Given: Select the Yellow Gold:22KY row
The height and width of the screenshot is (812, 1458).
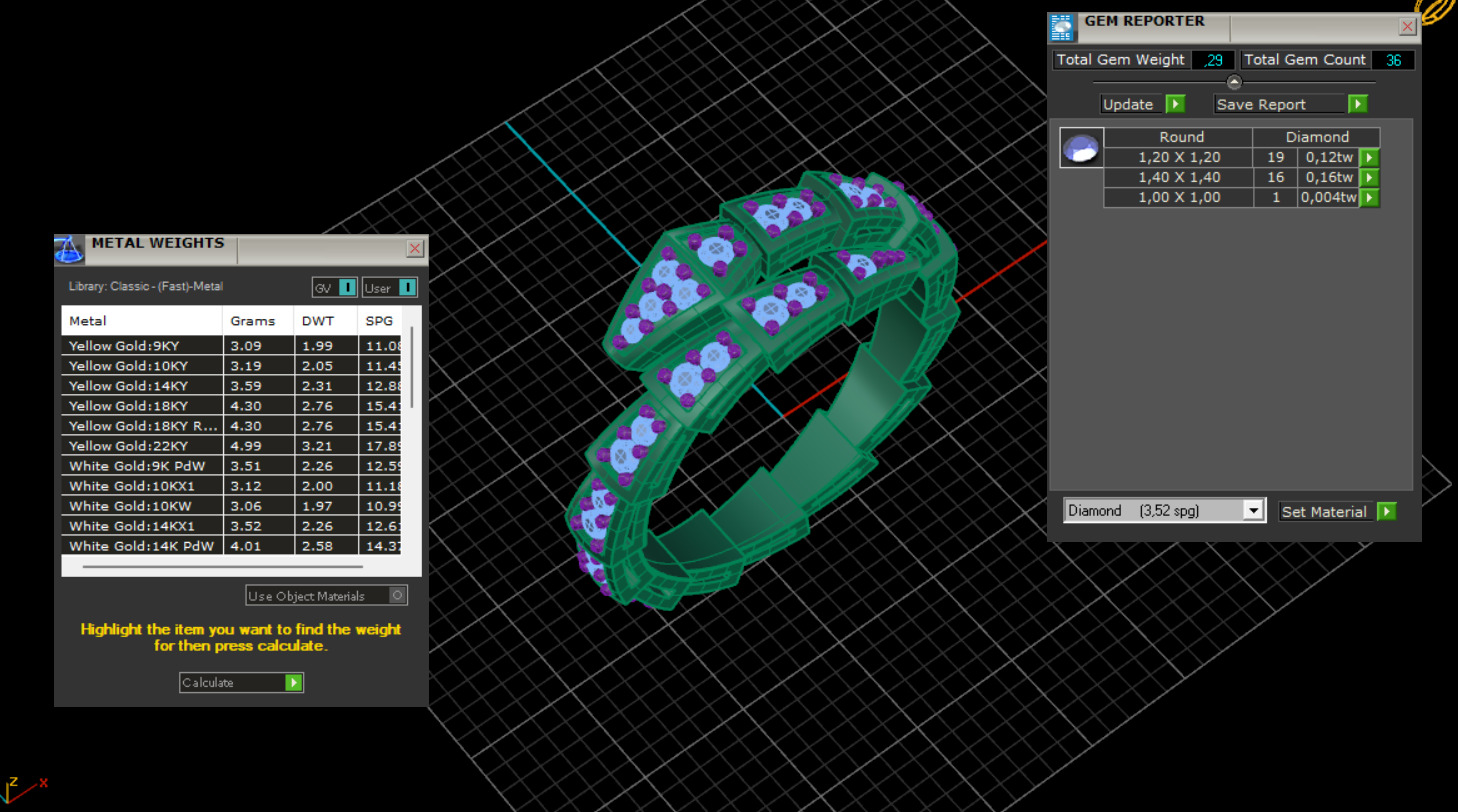Looking at the screenshot, I should (232, 446).
